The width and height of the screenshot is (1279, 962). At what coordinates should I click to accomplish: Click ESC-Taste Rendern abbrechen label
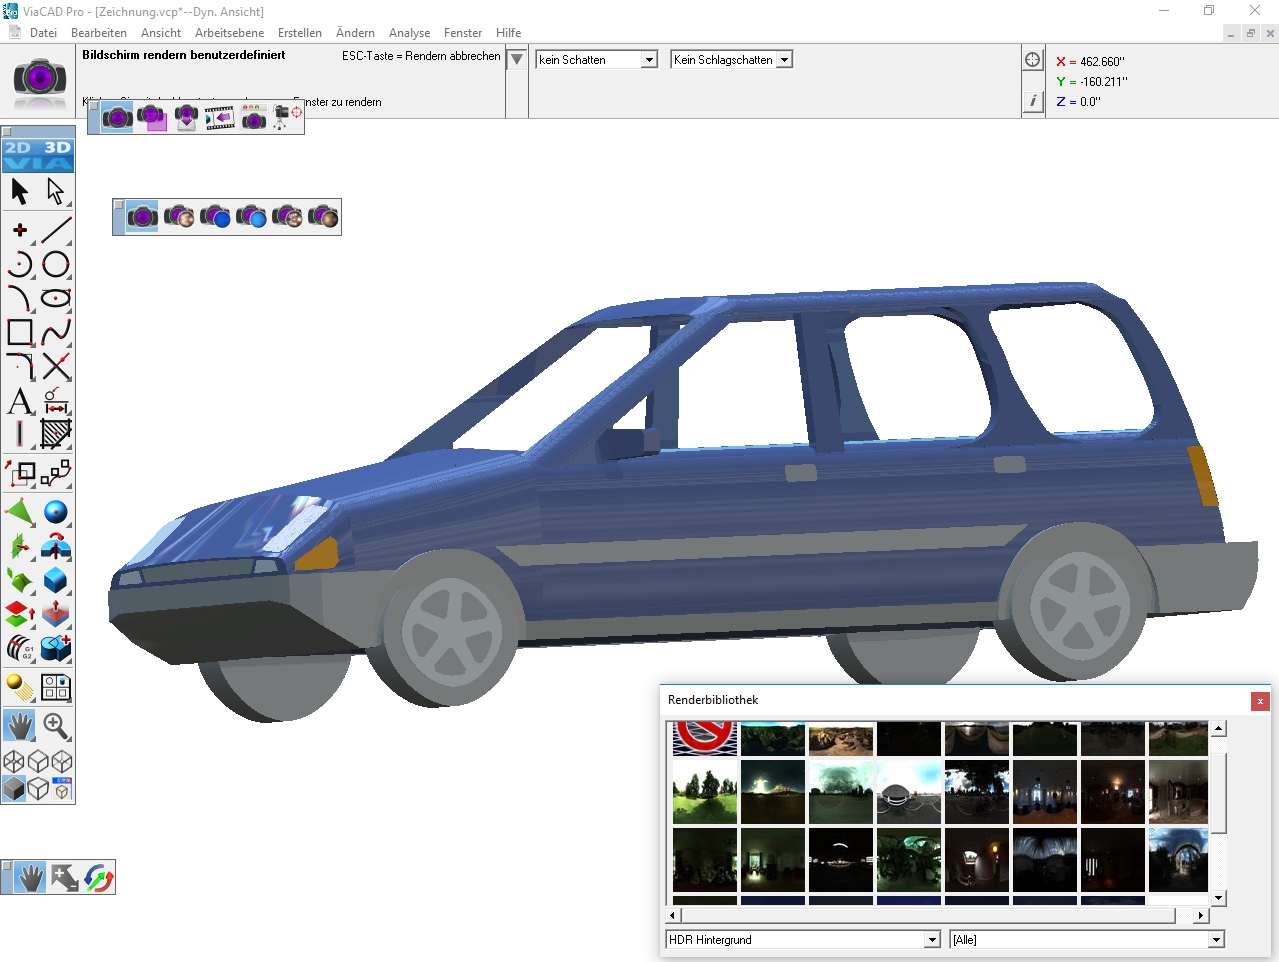click(x=422, y=56)
